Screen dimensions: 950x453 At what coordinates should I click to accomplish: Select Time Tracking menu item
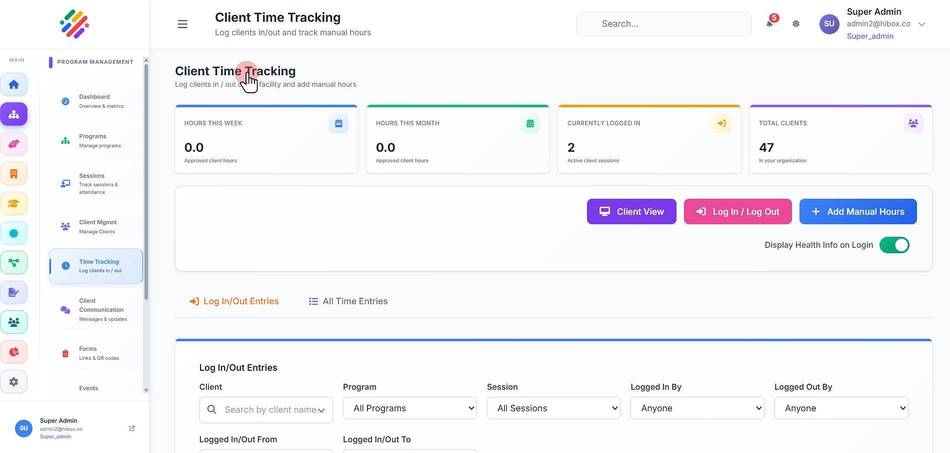coord(96,266)
